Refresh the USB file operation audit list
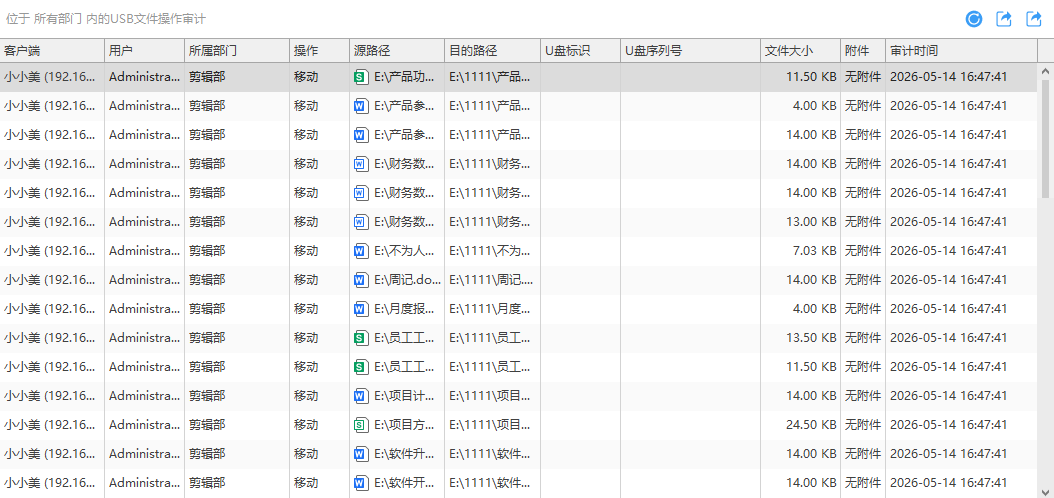 pos(973,19)
